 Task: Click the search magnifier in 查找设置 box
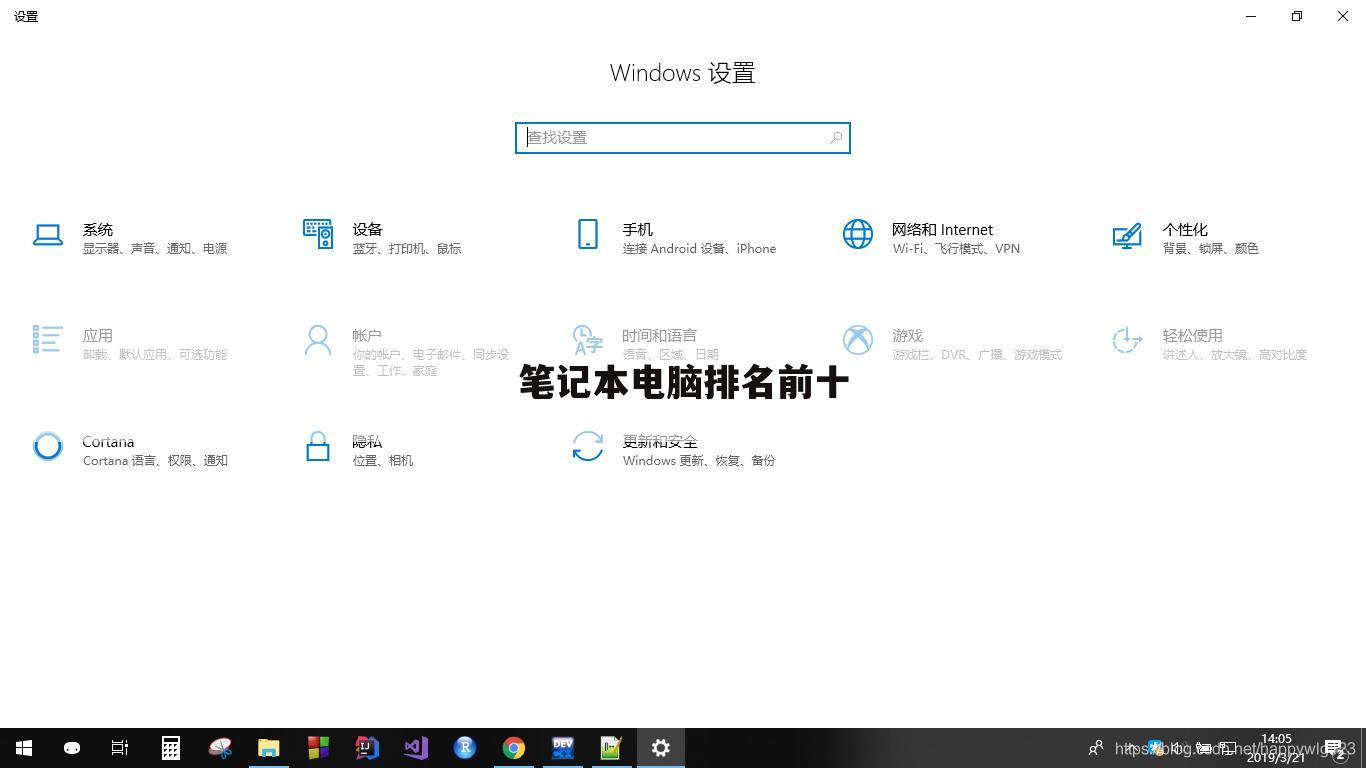(835, 138)
